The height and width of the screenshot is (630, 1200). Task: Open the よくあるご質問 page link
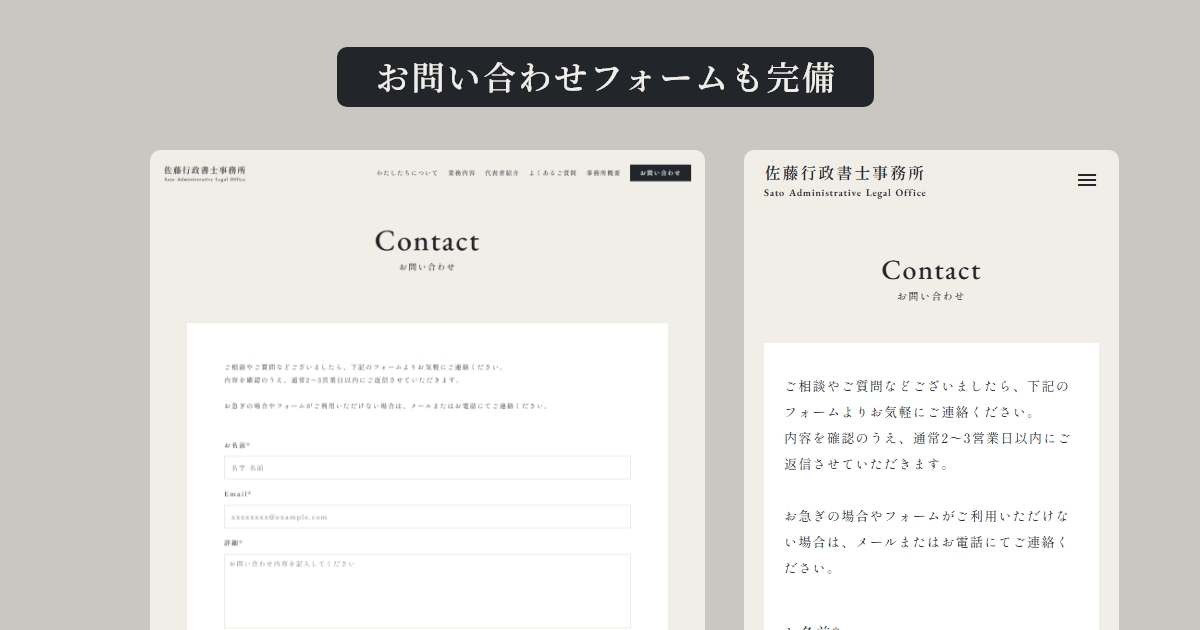point(554,172)
